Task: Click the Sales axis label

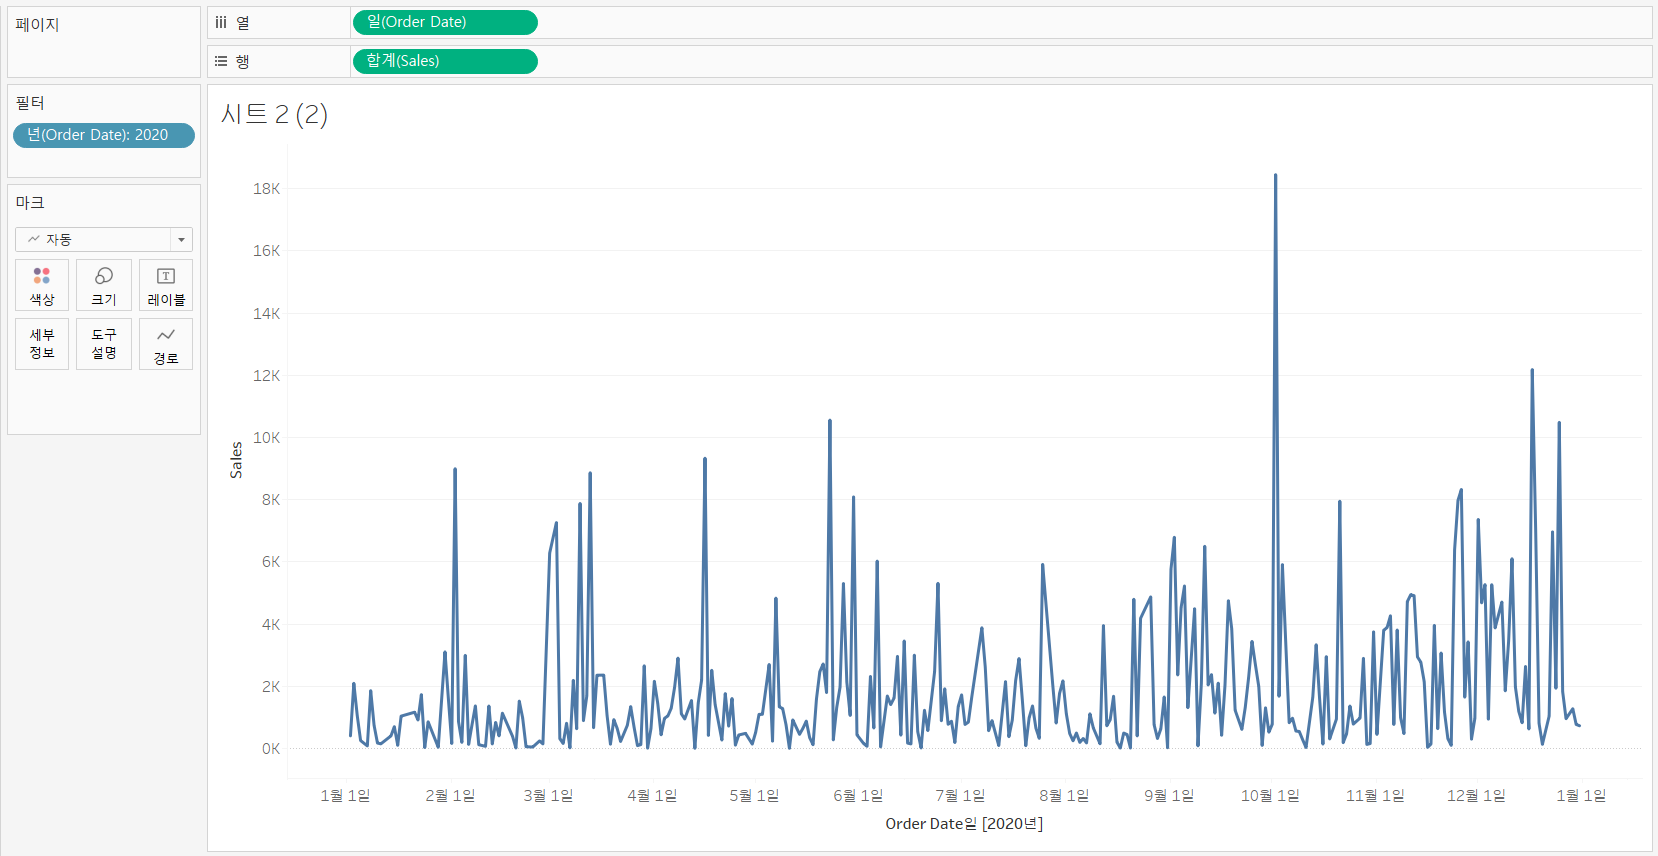Action: 236,460
